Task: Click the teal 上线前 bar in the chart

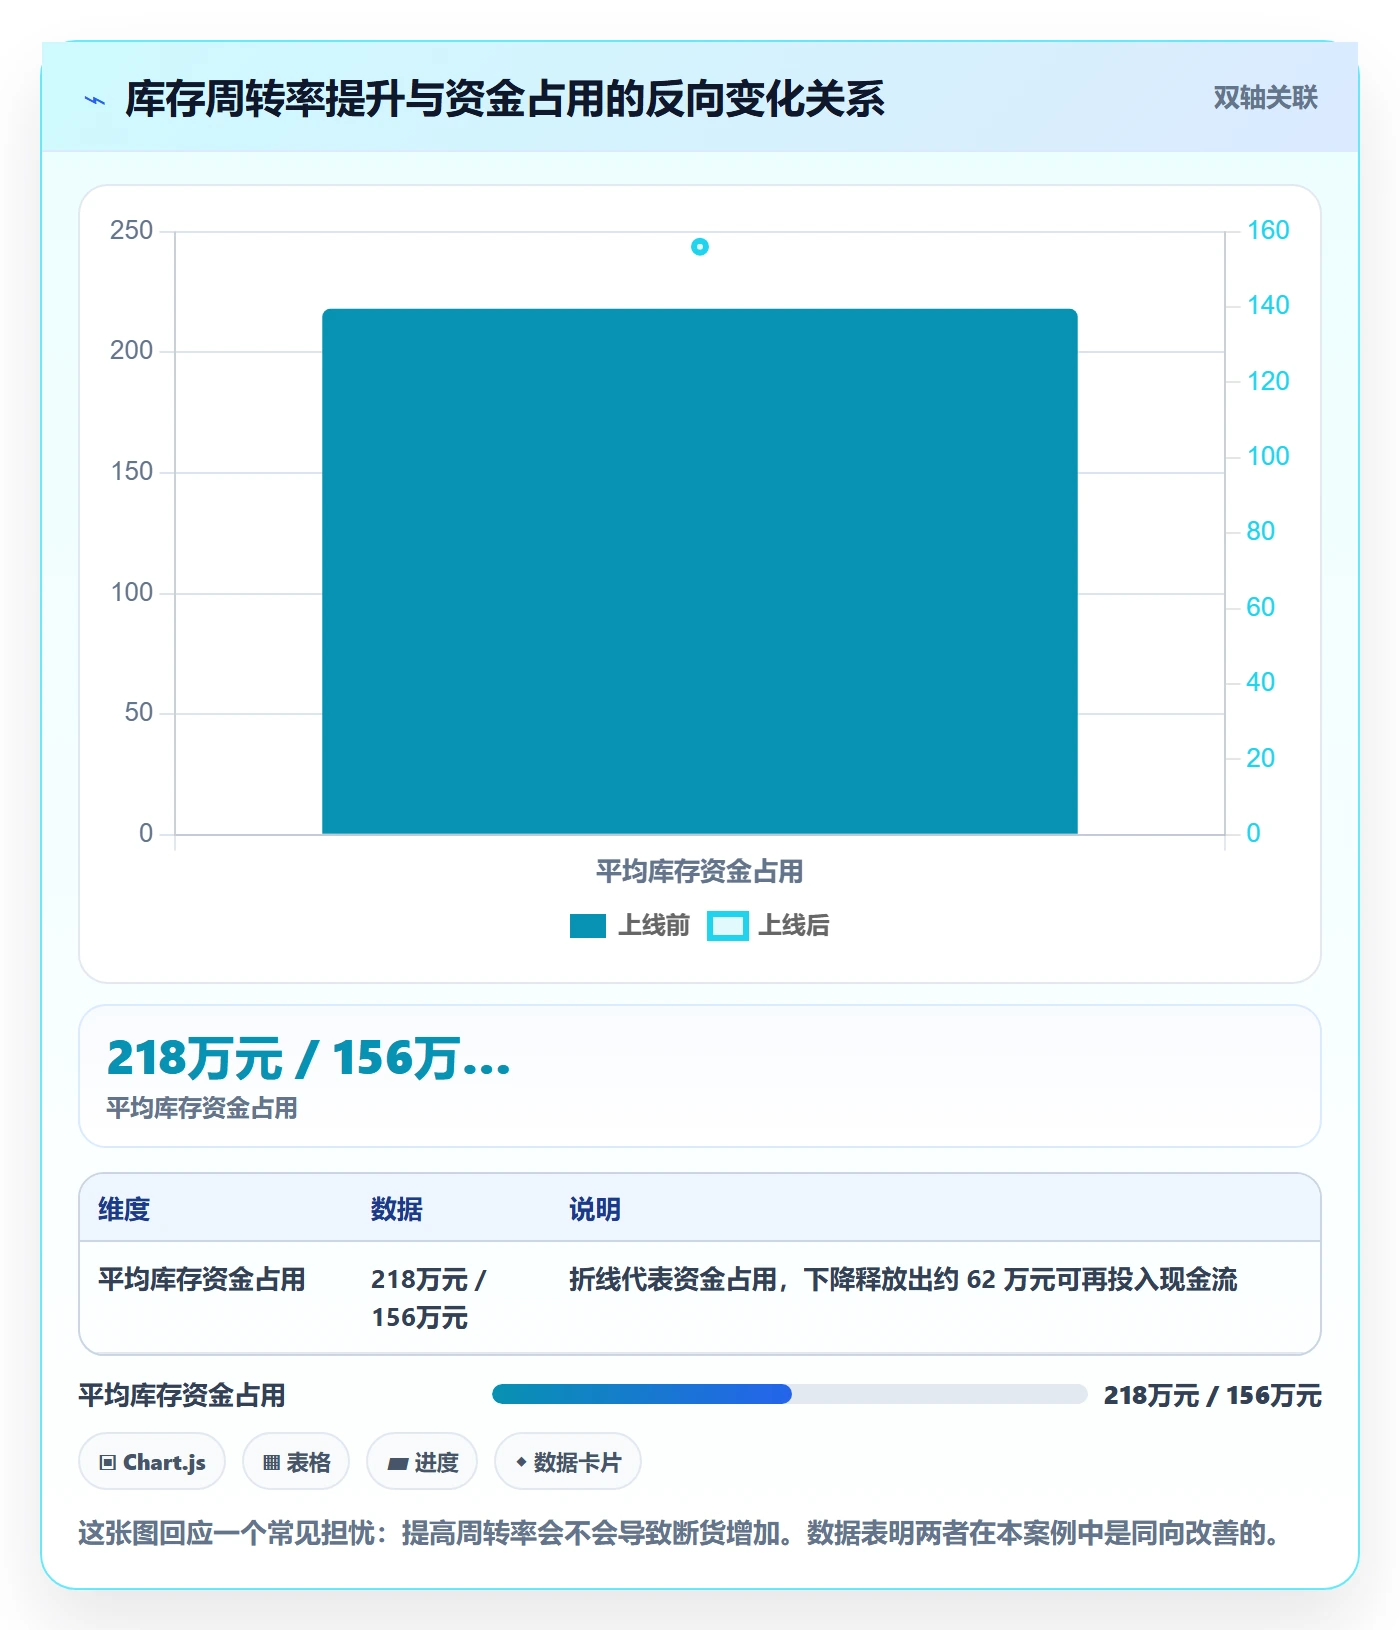Action: pos(699,571)
